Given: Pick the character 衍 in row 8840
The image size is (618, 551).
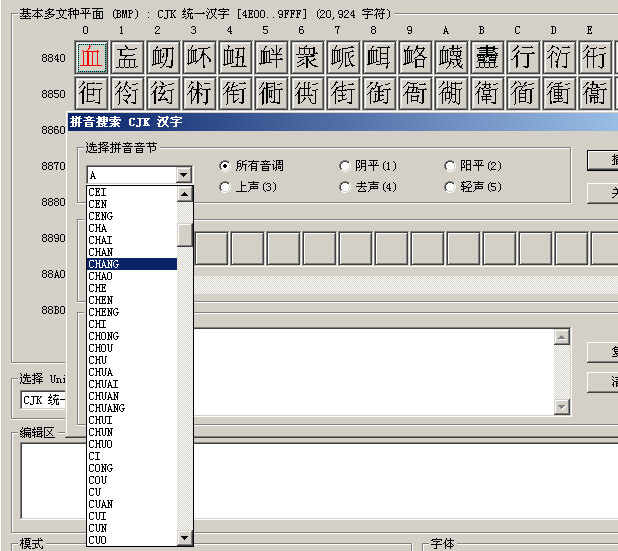Looking at the screenshot, I should 558,57.
